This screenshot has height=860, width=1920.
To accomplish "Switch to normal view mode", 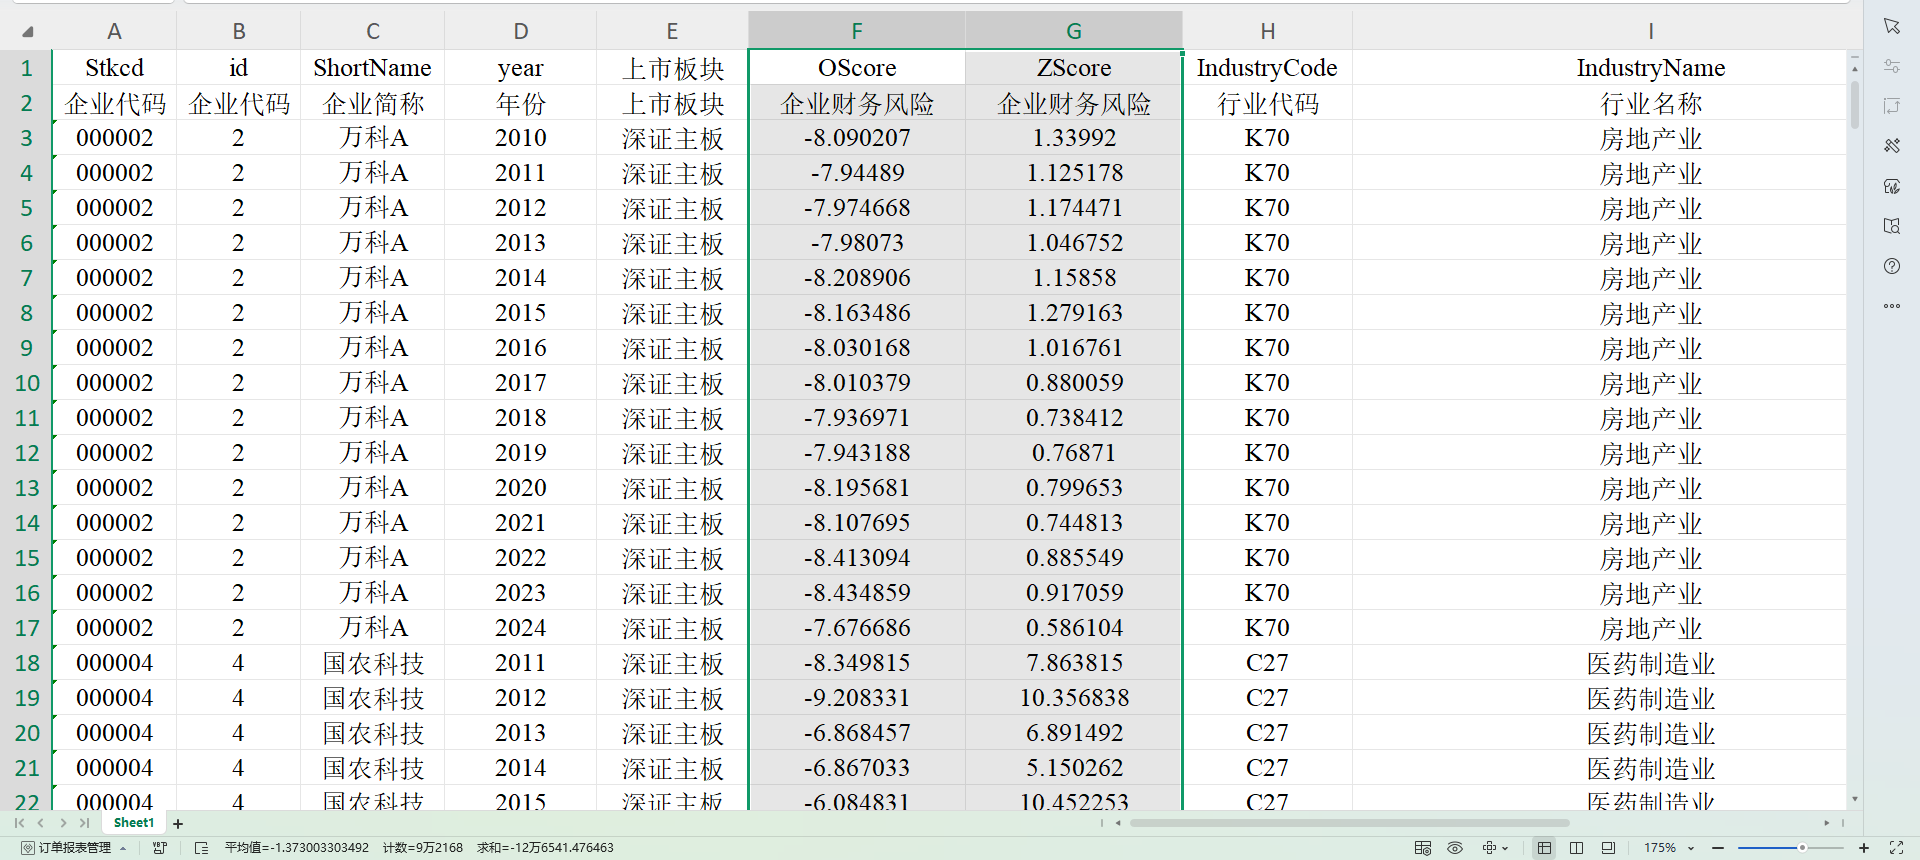I will click(x=1544, y=848).
